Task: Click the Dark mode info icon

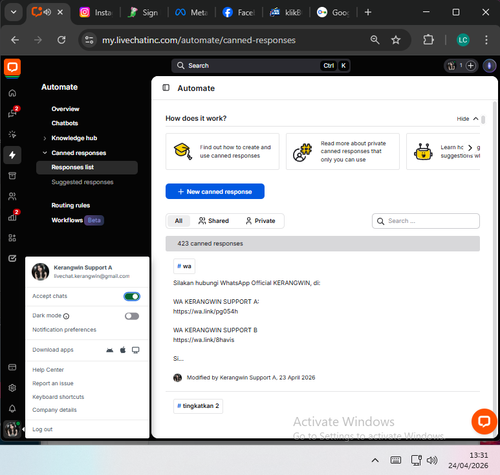Action: pos(66,316)
